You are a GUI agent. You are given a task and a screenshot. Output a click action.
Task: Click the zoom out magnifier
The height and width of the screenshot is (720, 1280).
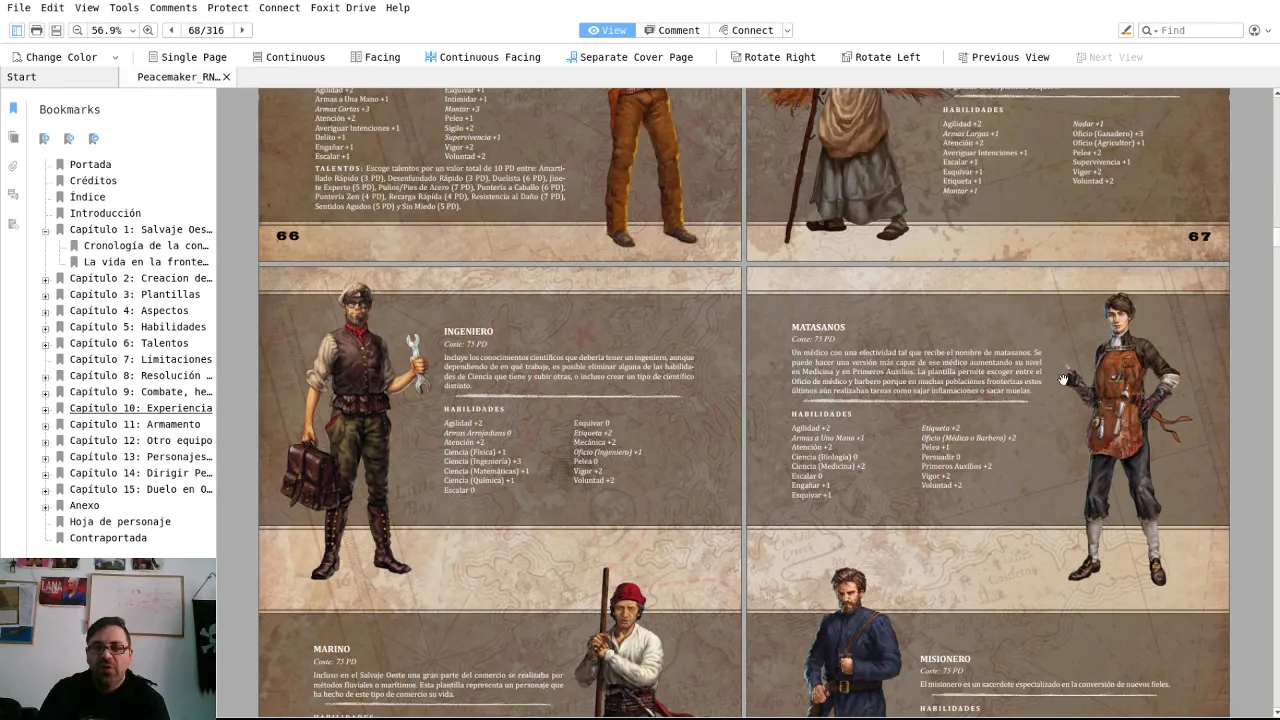(77, 30)
